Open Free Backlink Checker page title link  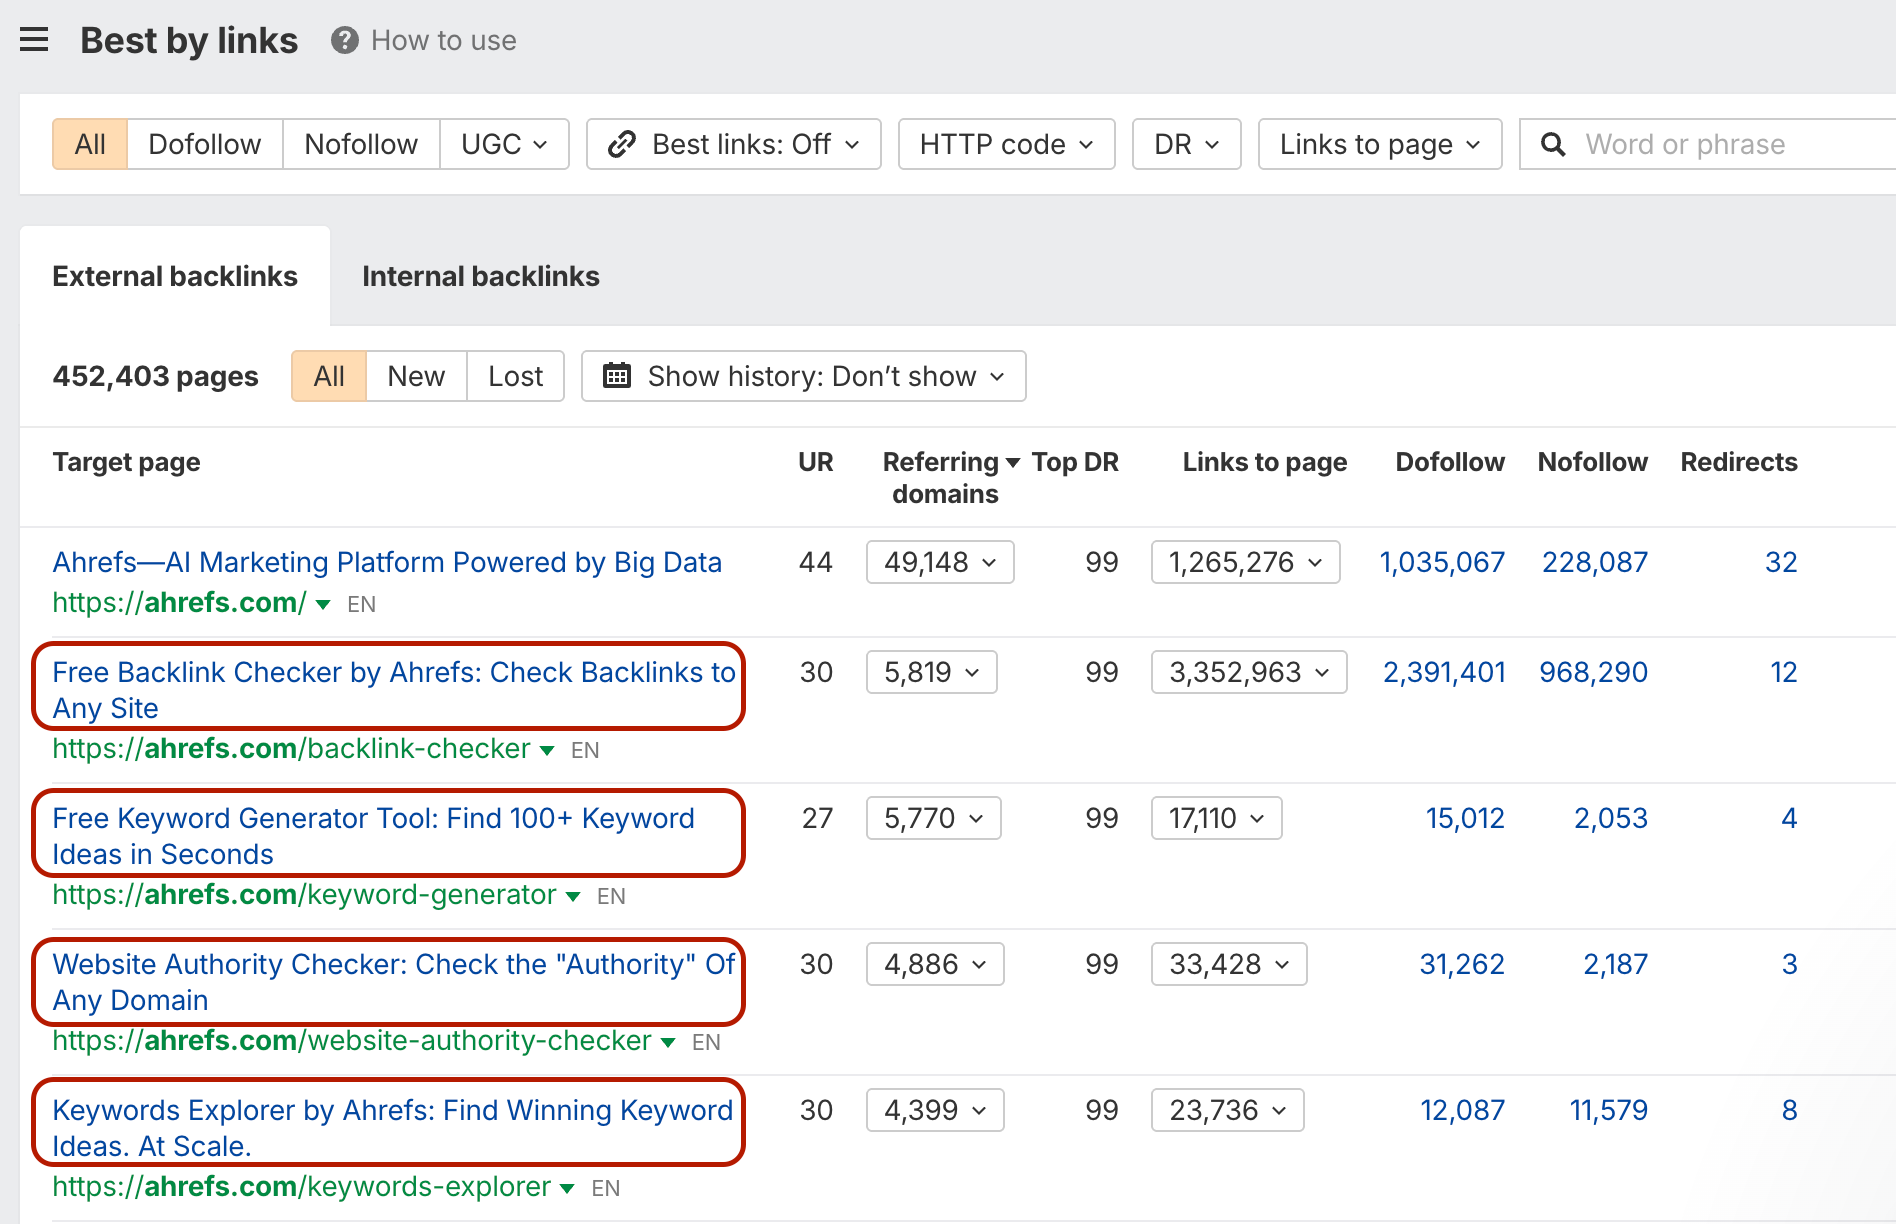click(x=393, y=689)
